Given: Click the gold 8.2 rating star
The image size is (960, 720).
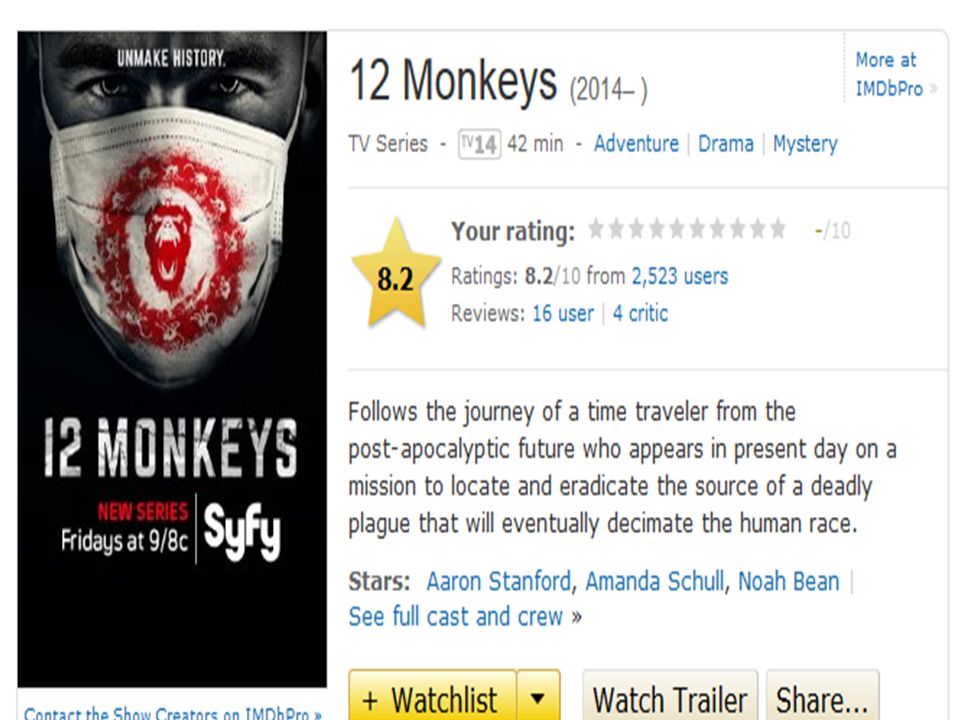Looking at the screenshot, I should pos(396,274).
